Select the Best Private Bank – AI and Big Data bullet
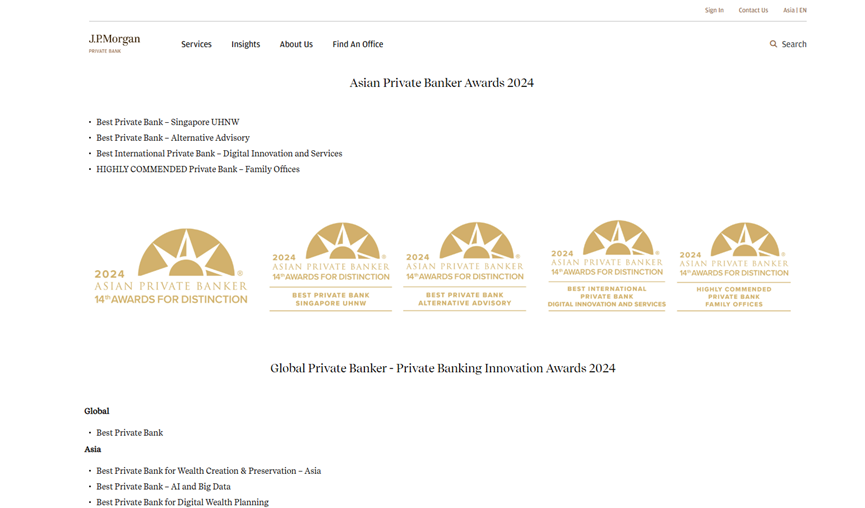This screenshot has width=865, height=508. (163, 486)
